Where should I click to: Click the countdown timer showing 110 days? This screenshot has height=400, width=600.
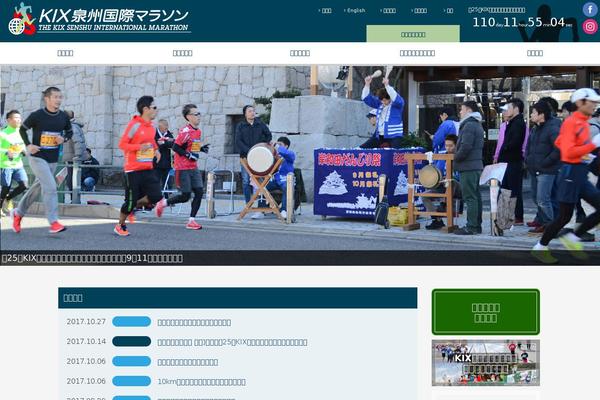(x=522, y=22)
